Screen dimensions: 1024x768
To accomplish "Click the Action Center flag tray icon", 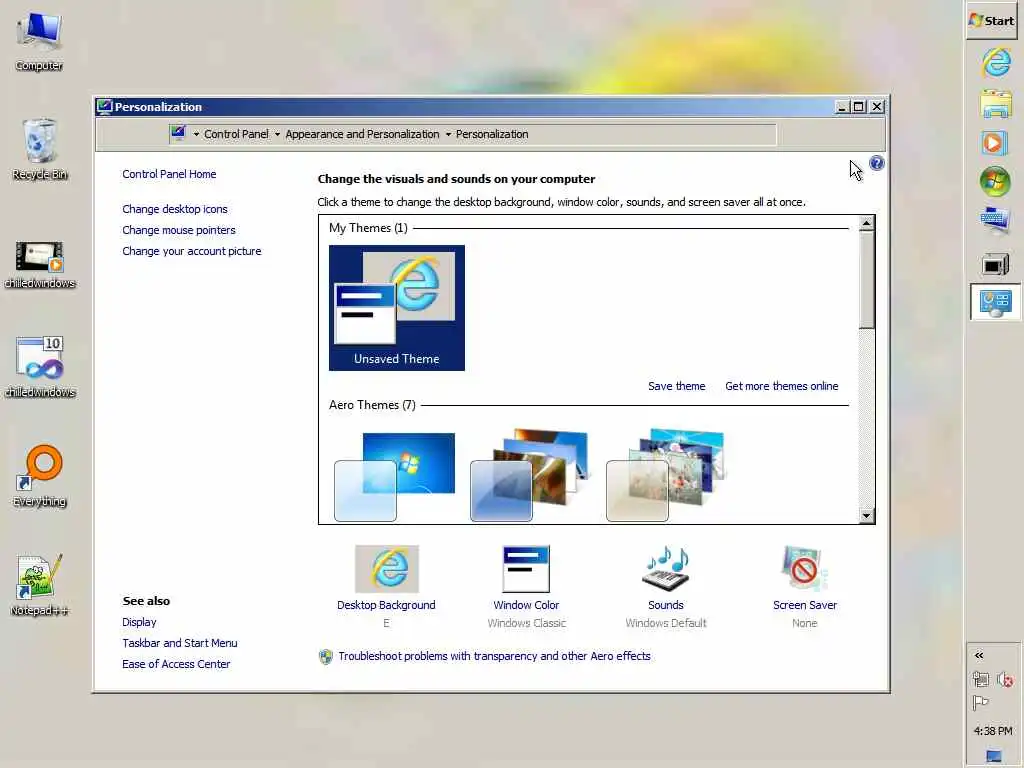I will click(980, 703).
